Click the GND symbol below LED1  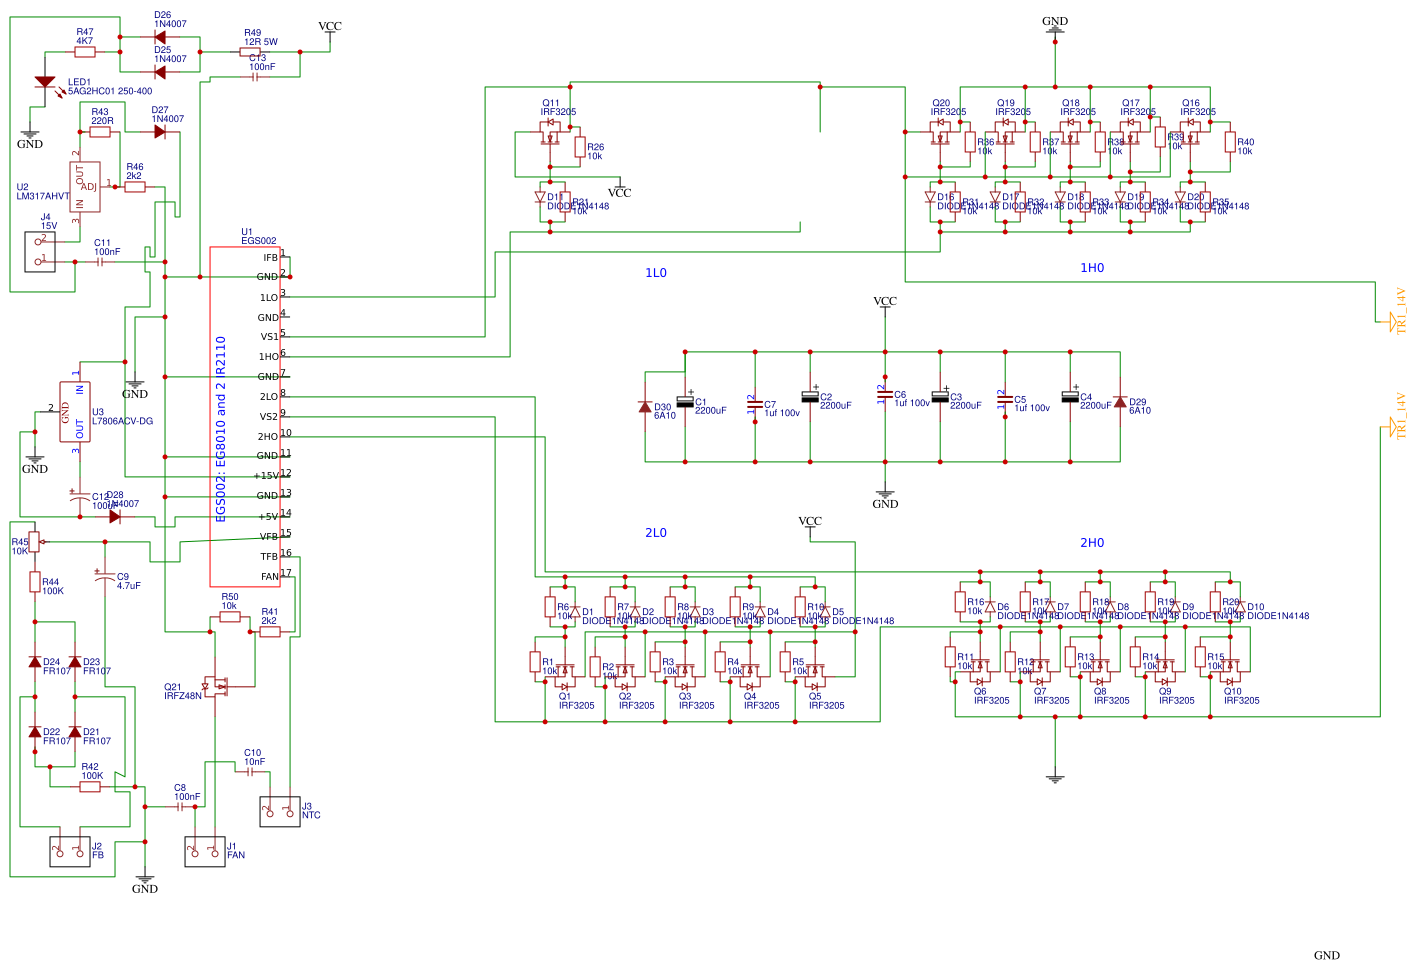(x=30, y=133)
